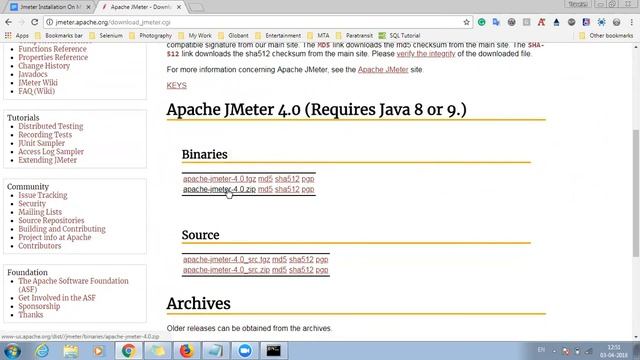Open the Apache JMeter site link

tap(383, 69)
